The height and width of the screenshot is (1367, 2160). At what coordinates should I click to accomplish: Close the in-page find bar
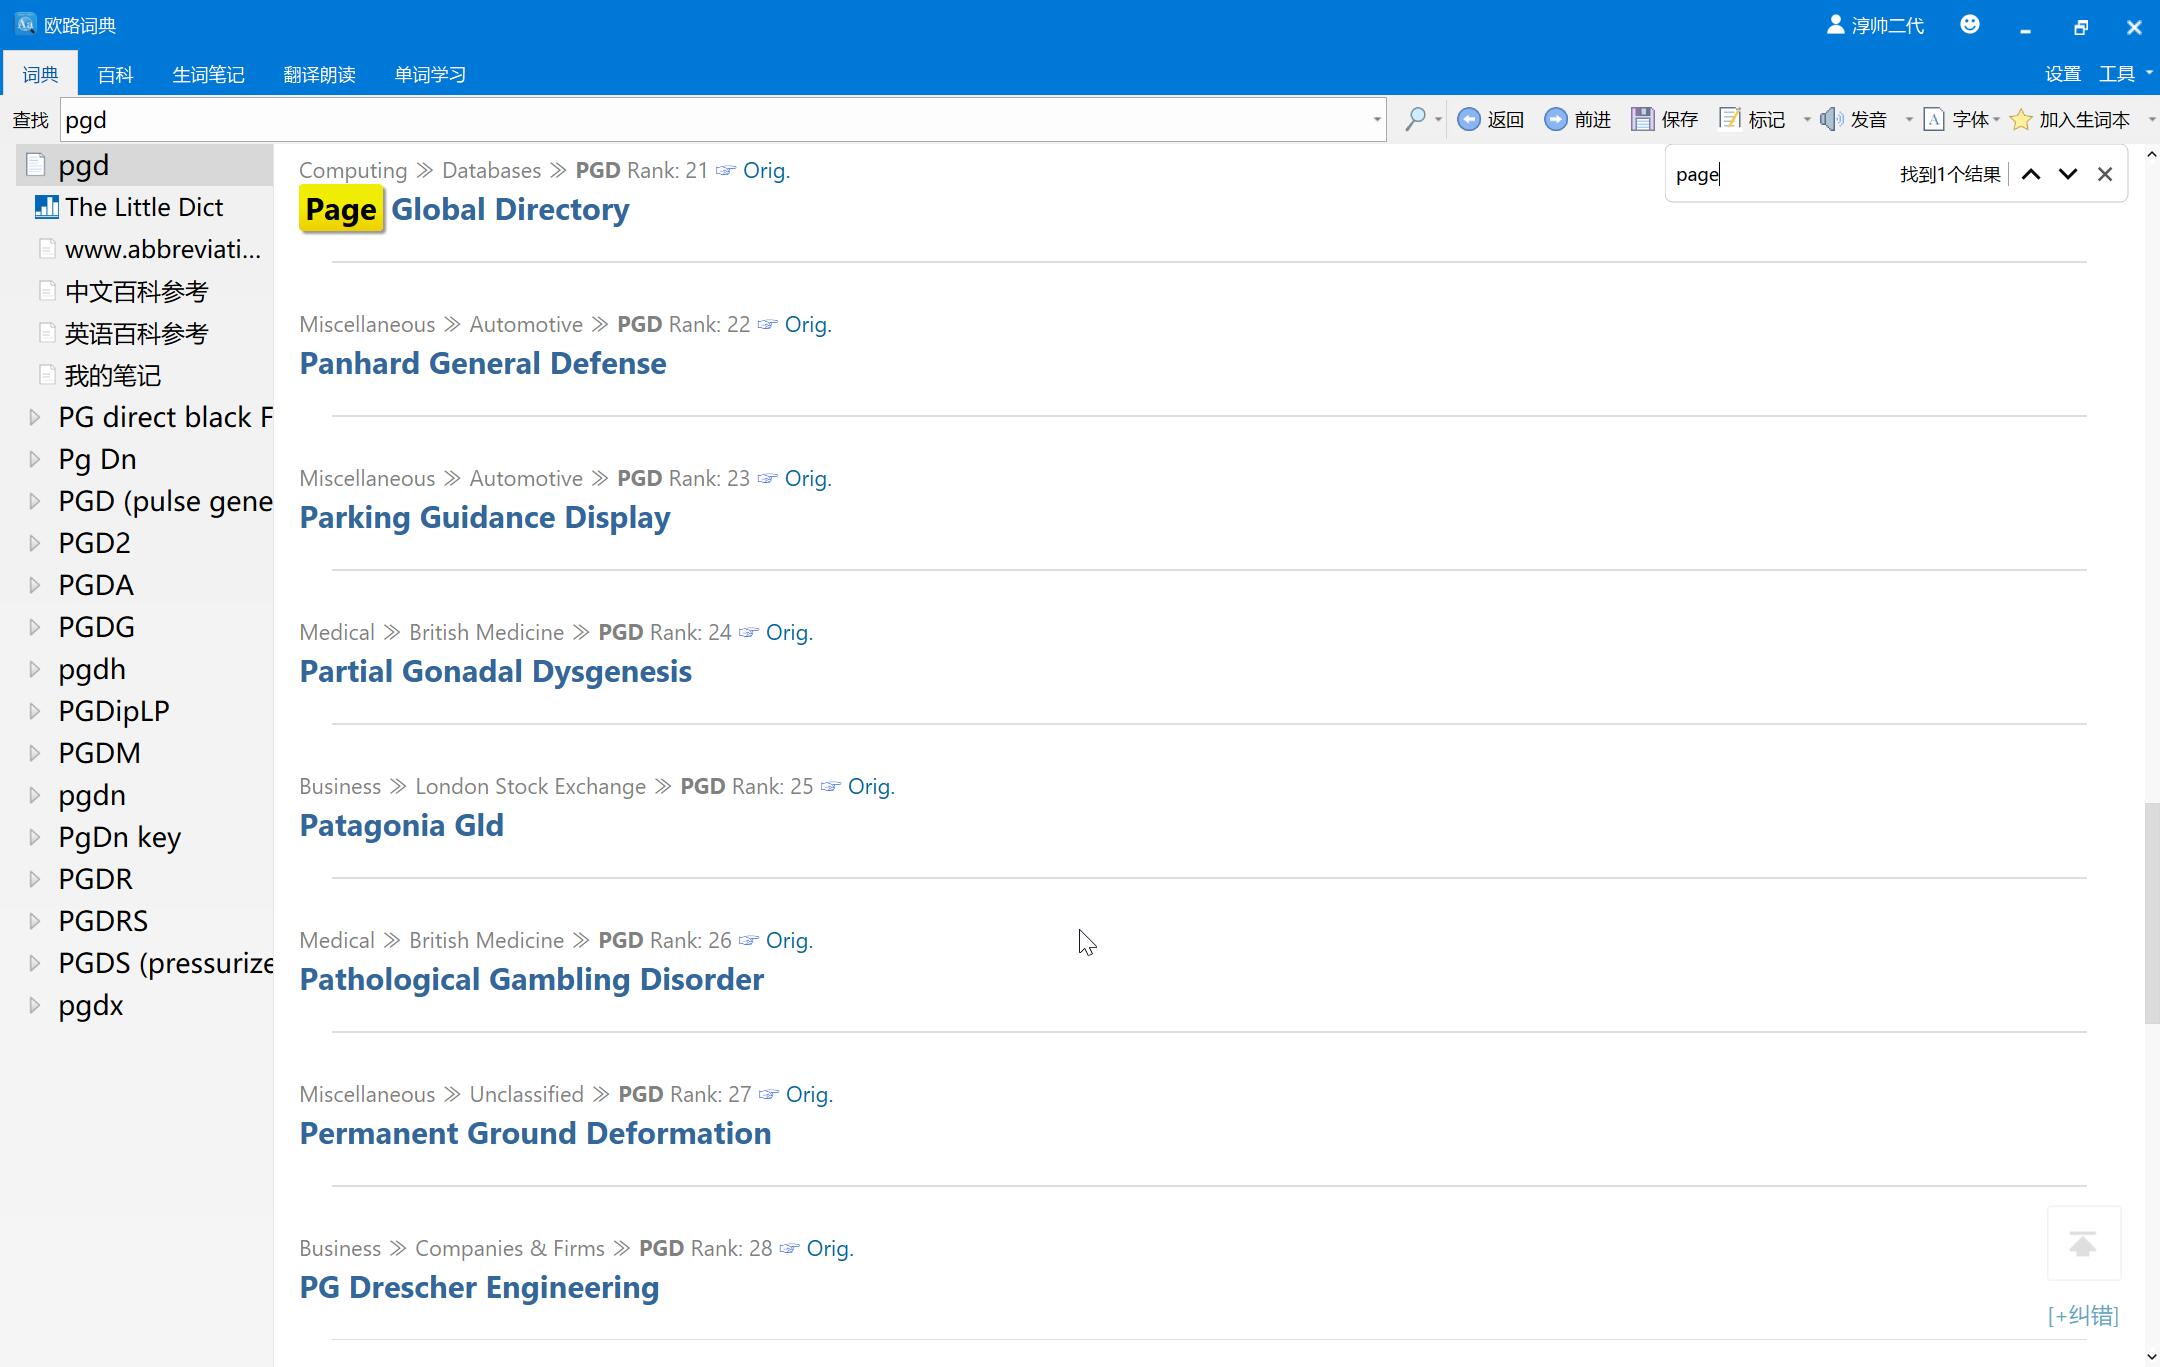pos(2105,174)
